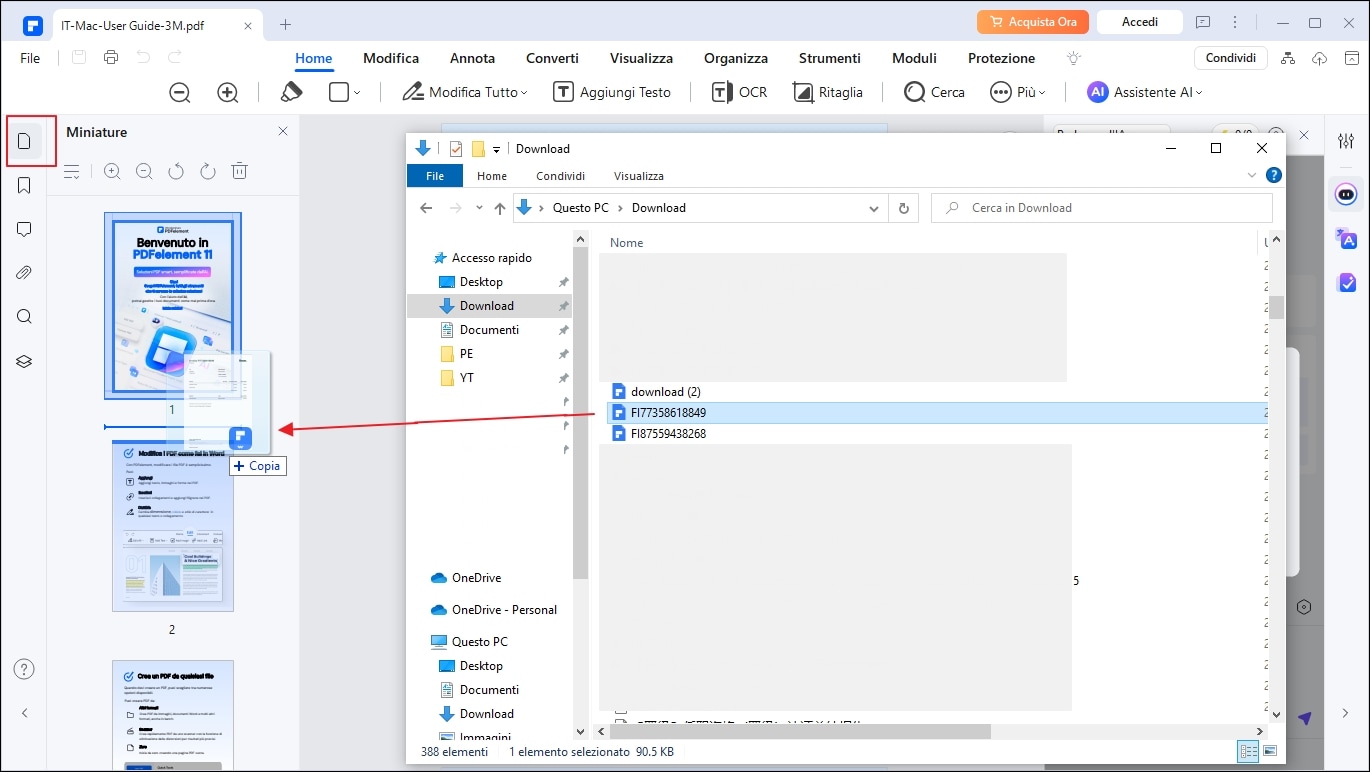Open the comments panel icon
Viewport: 1370px width, 772px height.
point(24,229)
